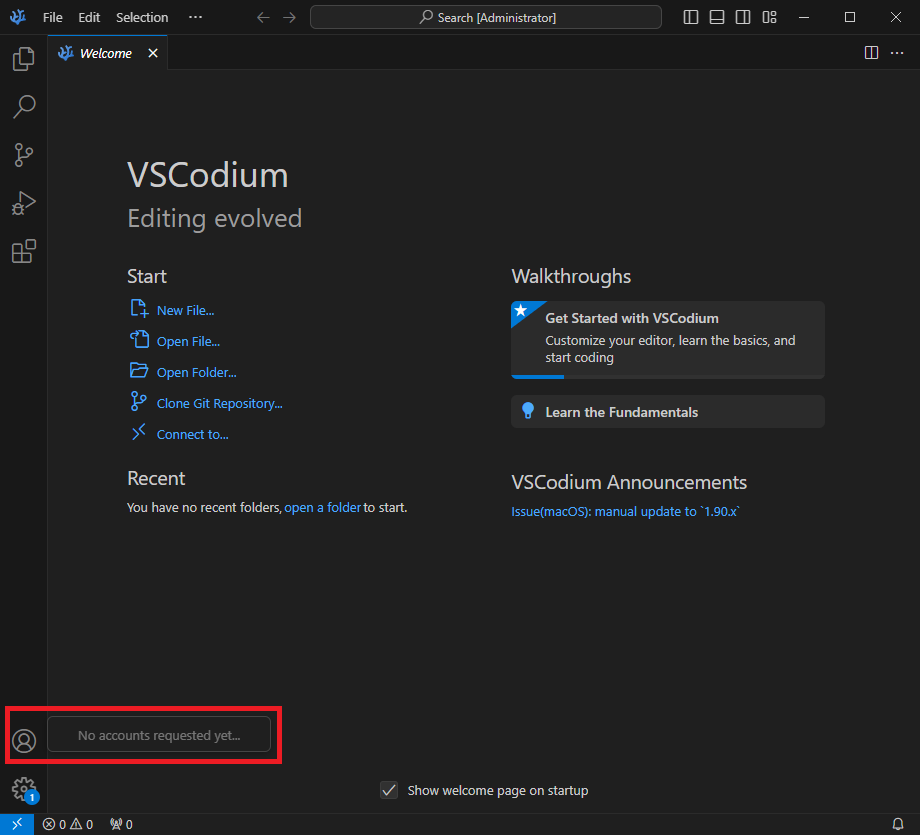This screenshot has height=835, width=920.
Task: Click the Open File... link
Action: [188, 342]
